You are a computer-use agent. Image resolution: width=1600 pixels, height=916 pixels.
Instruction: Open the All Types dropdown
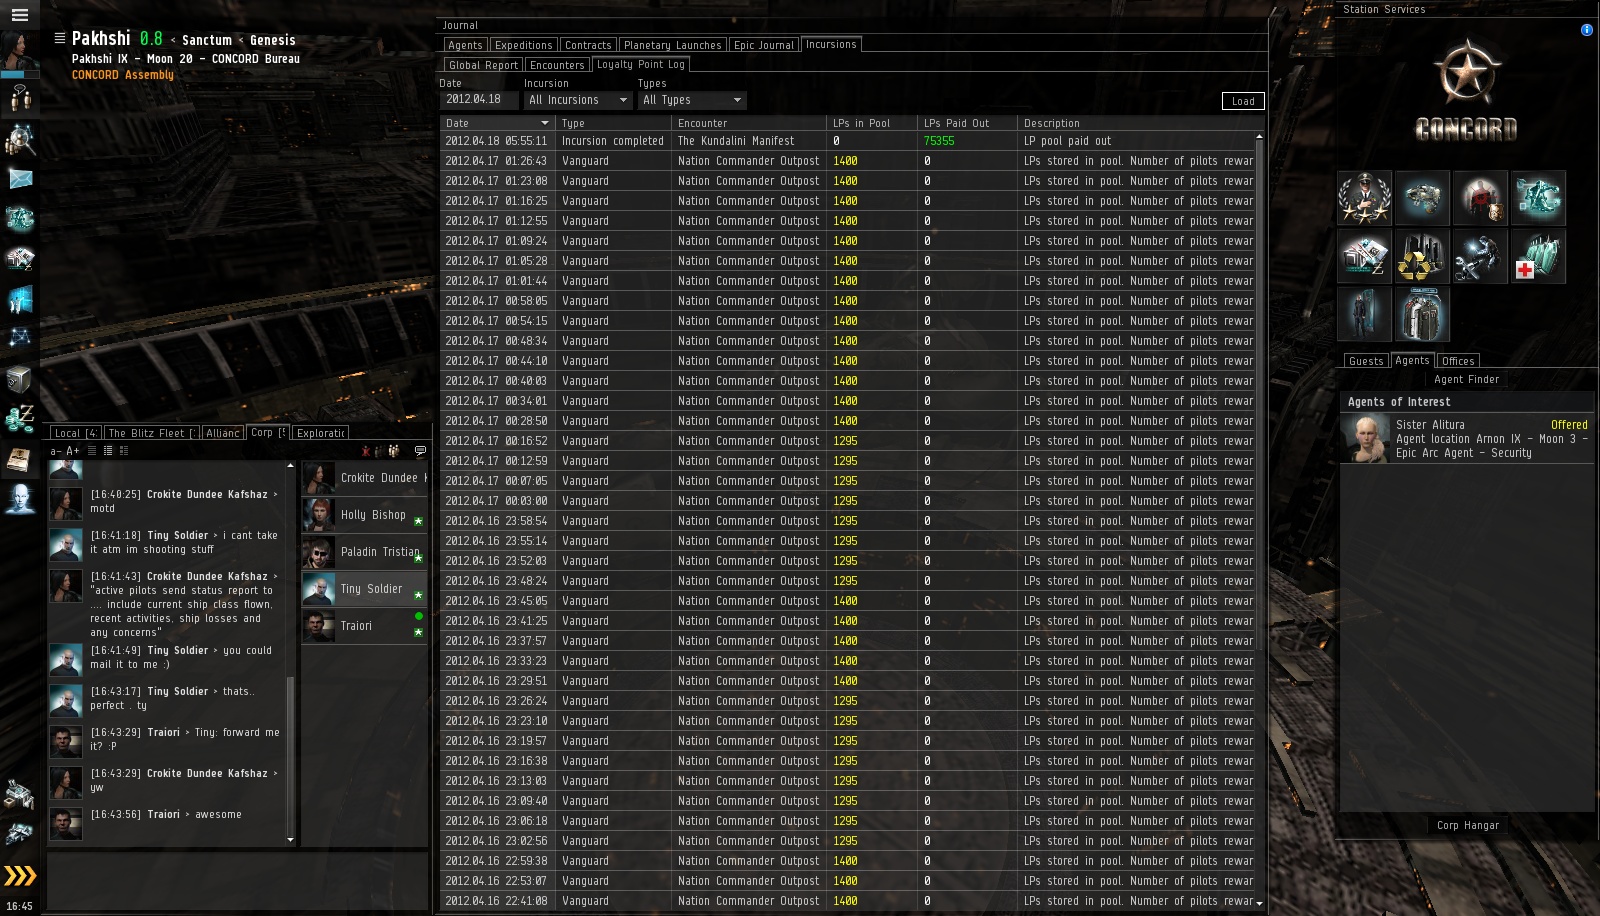(692, 100)
